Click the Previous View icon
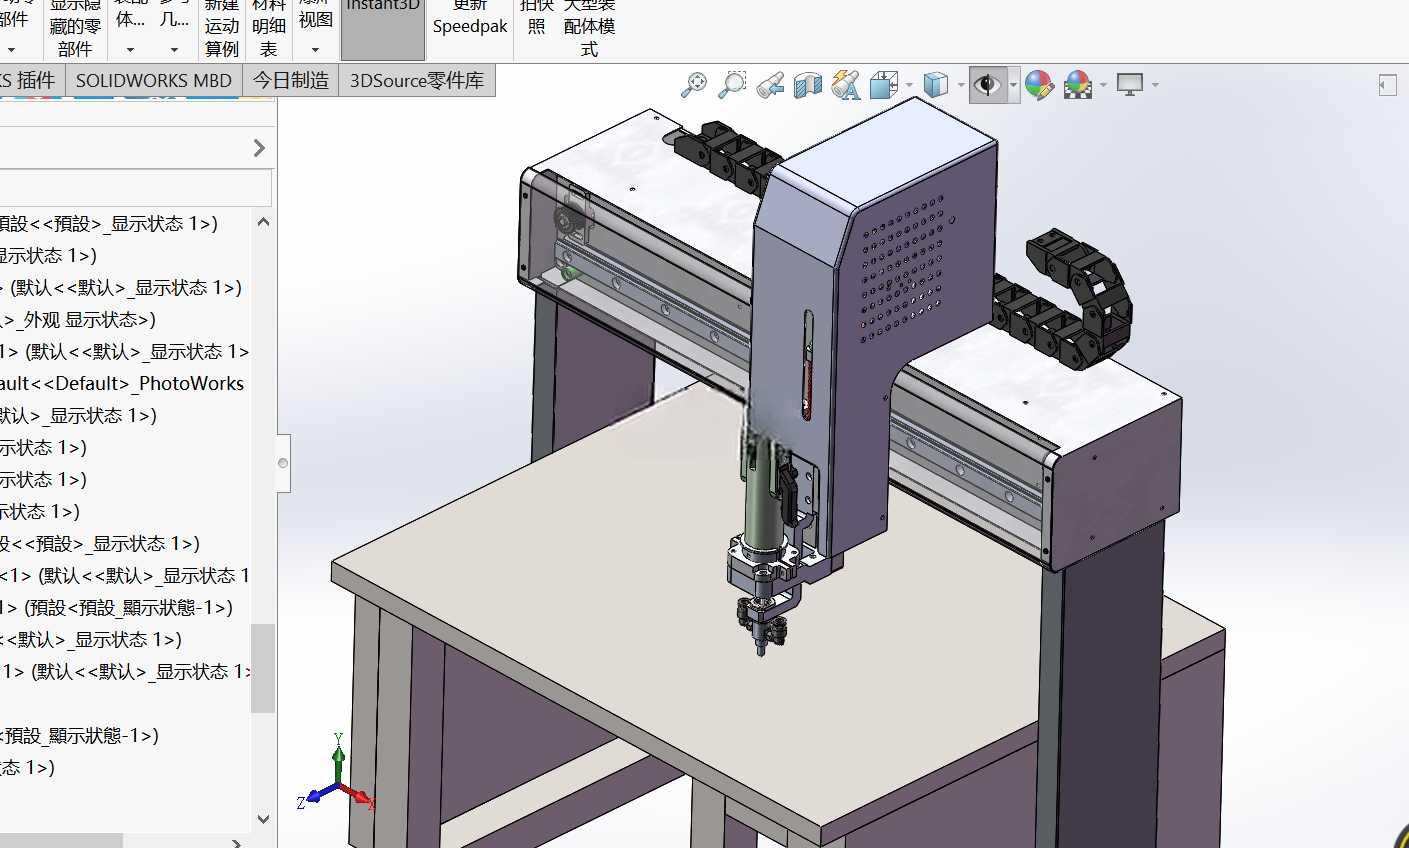This screenshot has height=848, width=1409. pyautogui.click(x=769, y=85)
